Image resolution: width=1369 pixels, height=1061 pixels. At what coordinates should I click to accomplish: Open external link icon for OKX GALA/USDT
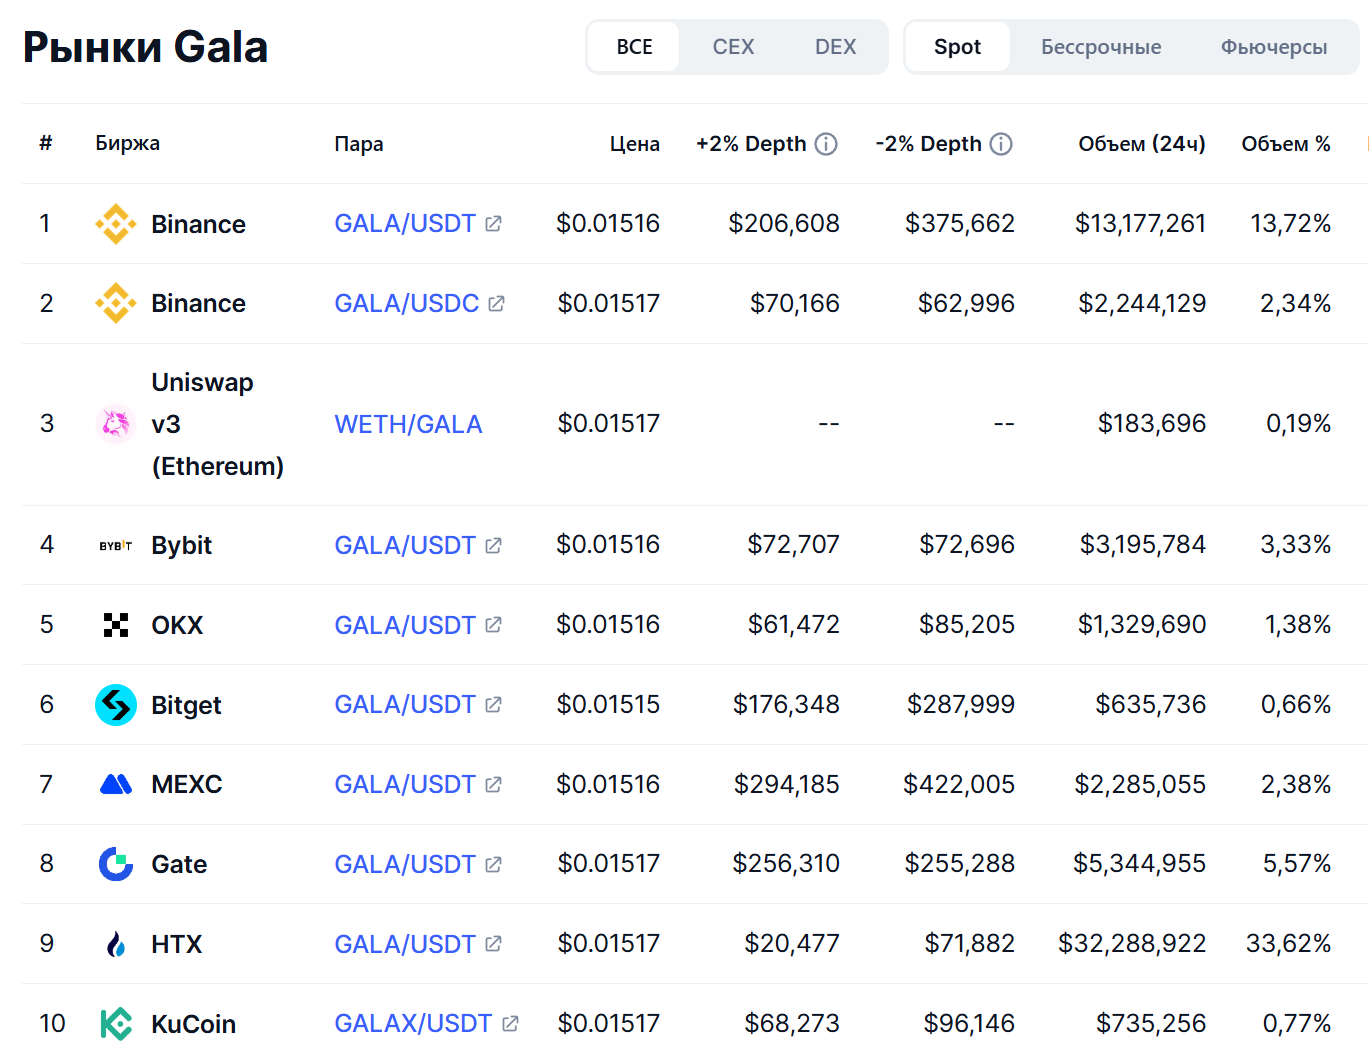point(493,625)
